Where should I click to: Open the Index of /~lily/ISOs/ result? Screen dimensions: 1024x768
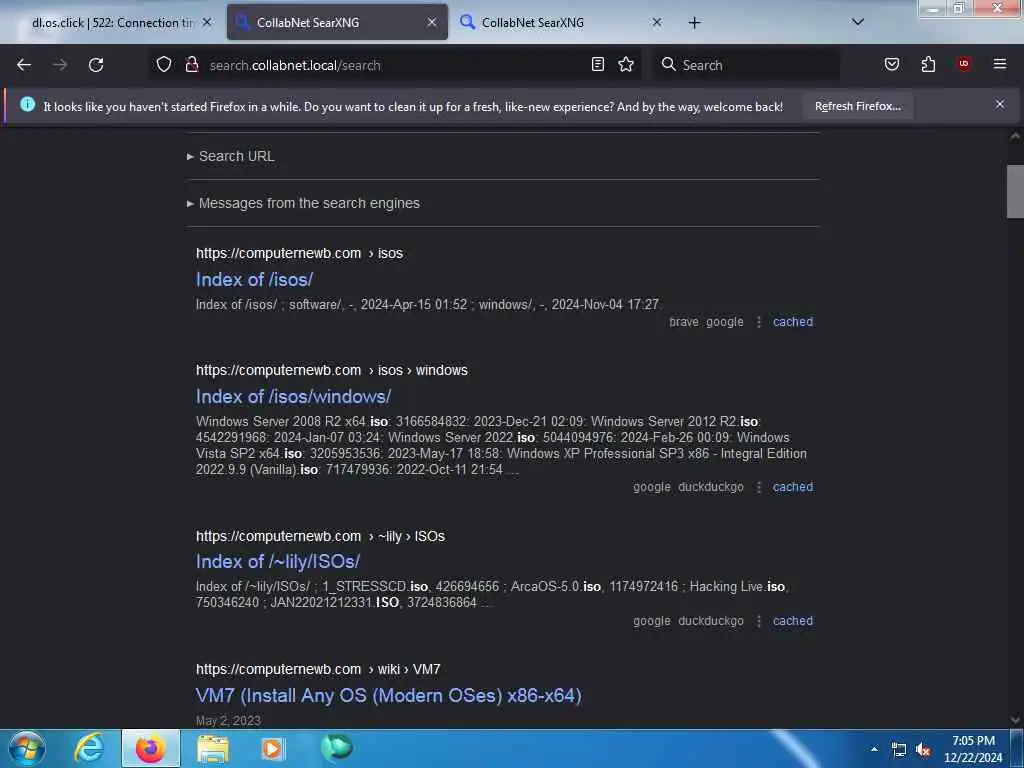(x=278, y=562)
